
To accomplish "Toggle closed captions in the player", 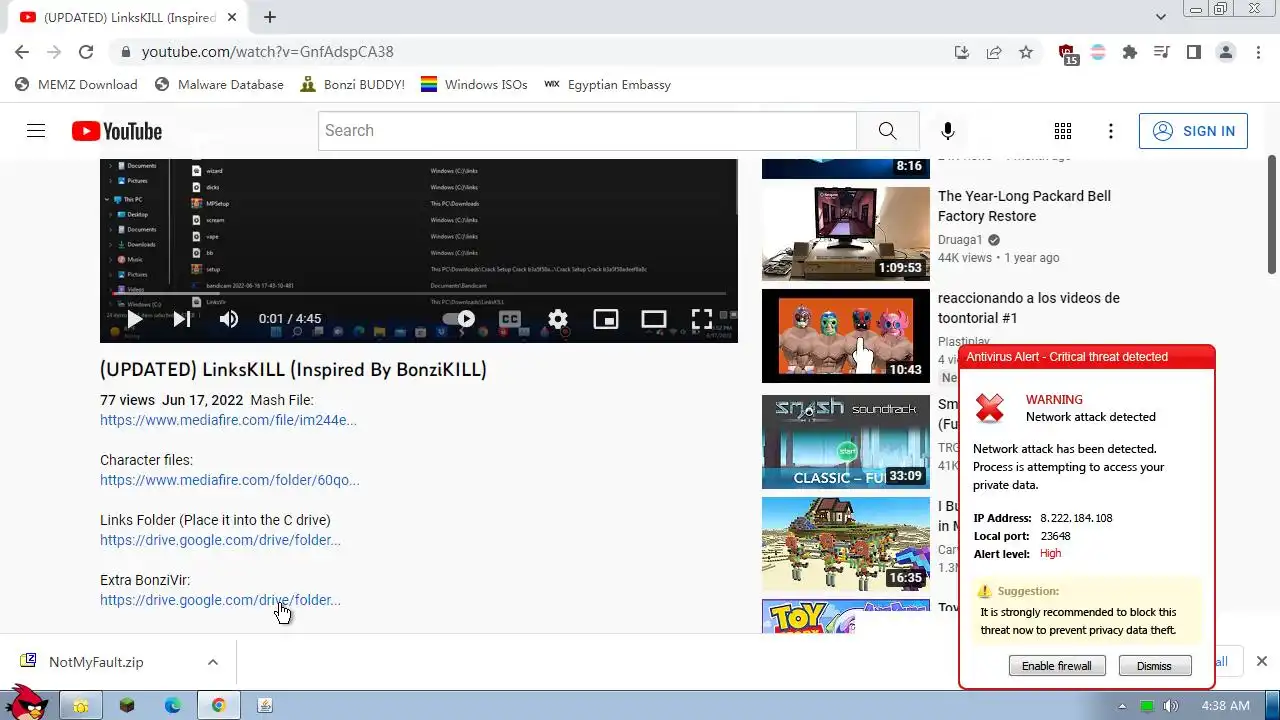I will 510,319.
